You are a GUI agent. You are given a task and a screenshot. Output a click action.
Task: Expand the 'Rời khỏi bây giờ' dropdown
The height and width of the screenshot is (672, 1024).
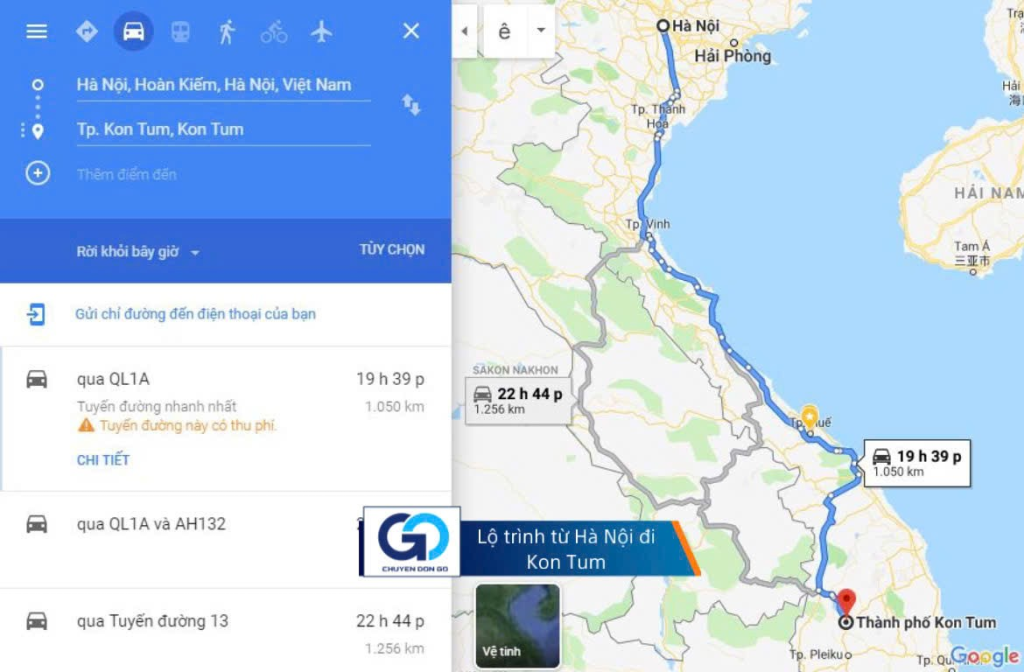[x=137, y=252]
